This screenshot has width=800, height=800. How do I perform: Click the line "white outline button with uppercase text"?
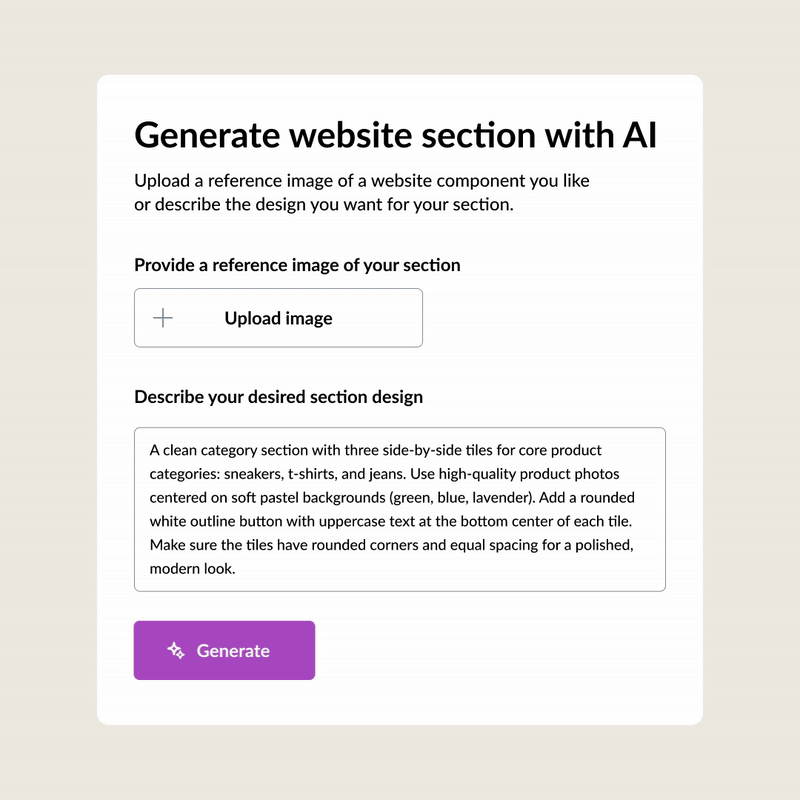[391, 521]
